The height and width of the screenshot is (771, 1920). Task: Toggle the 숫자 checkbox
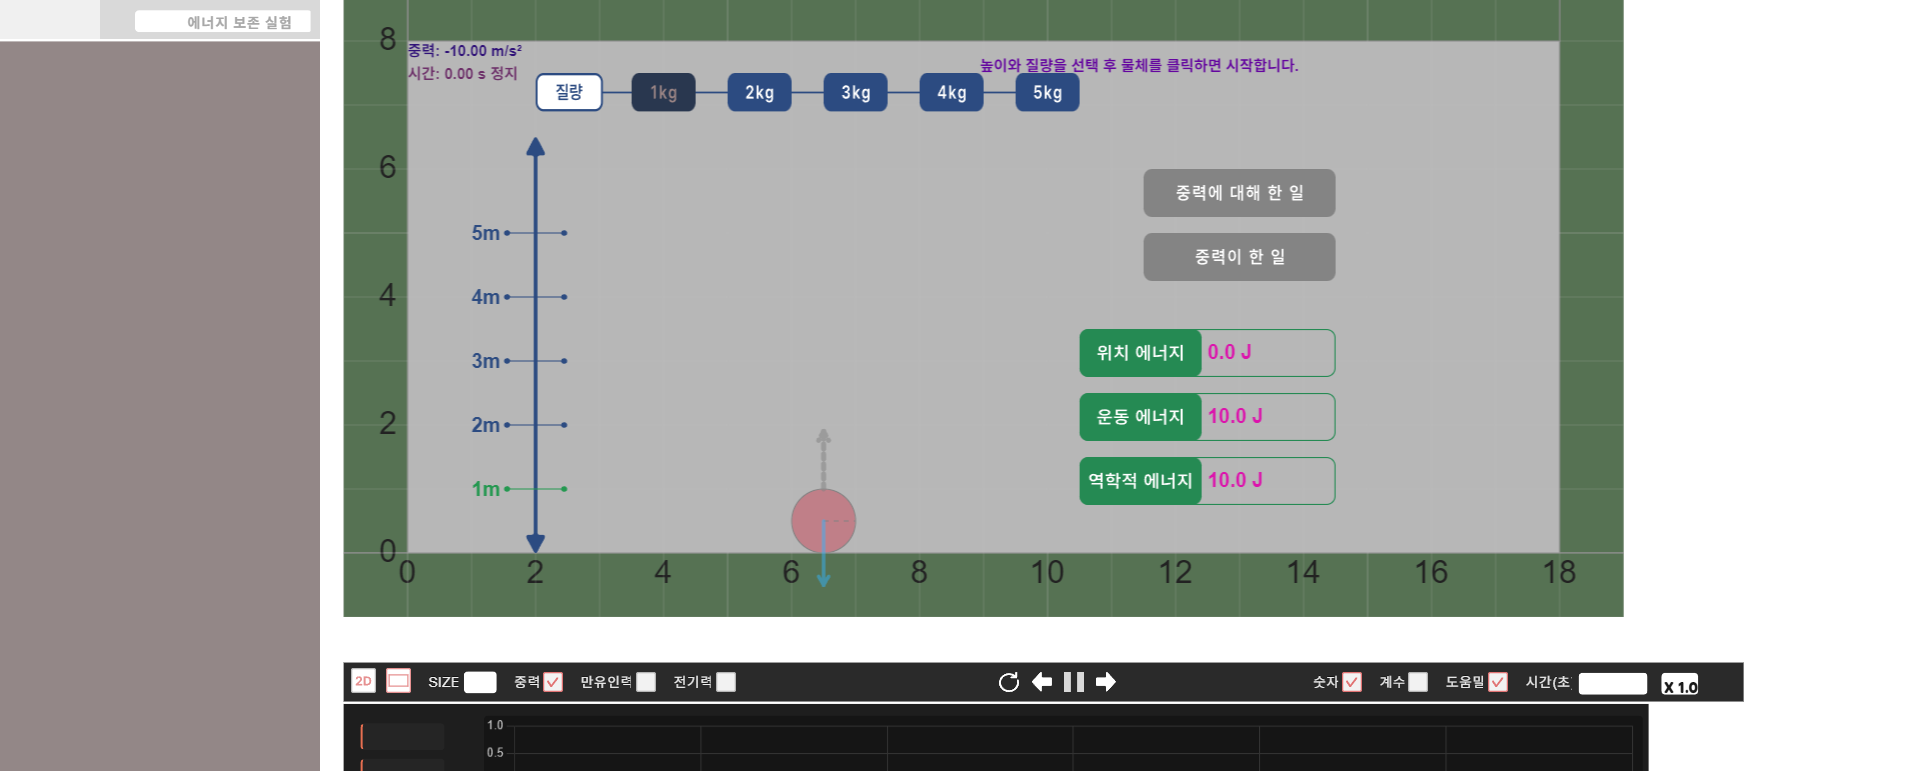click(1352, 682)
